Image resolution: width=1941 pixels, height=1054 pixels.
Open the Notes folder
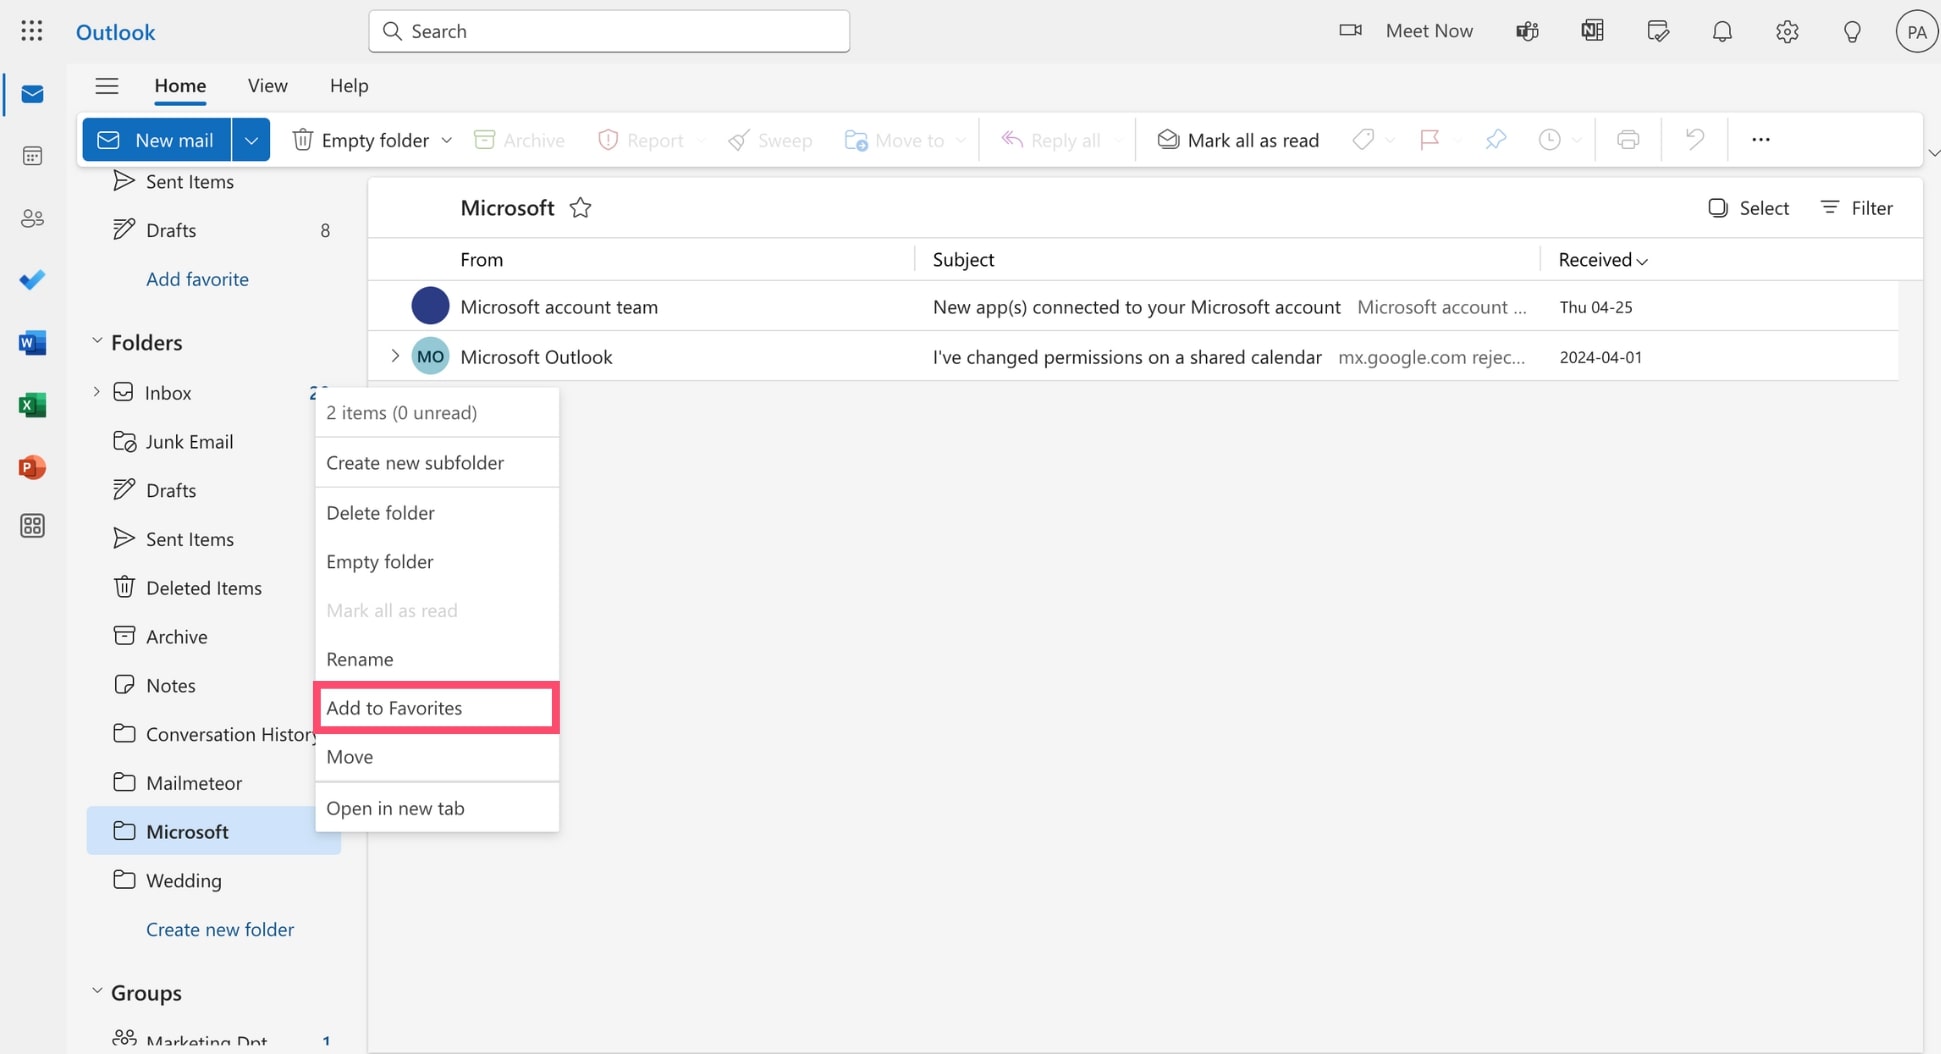[x=200, y=686]
